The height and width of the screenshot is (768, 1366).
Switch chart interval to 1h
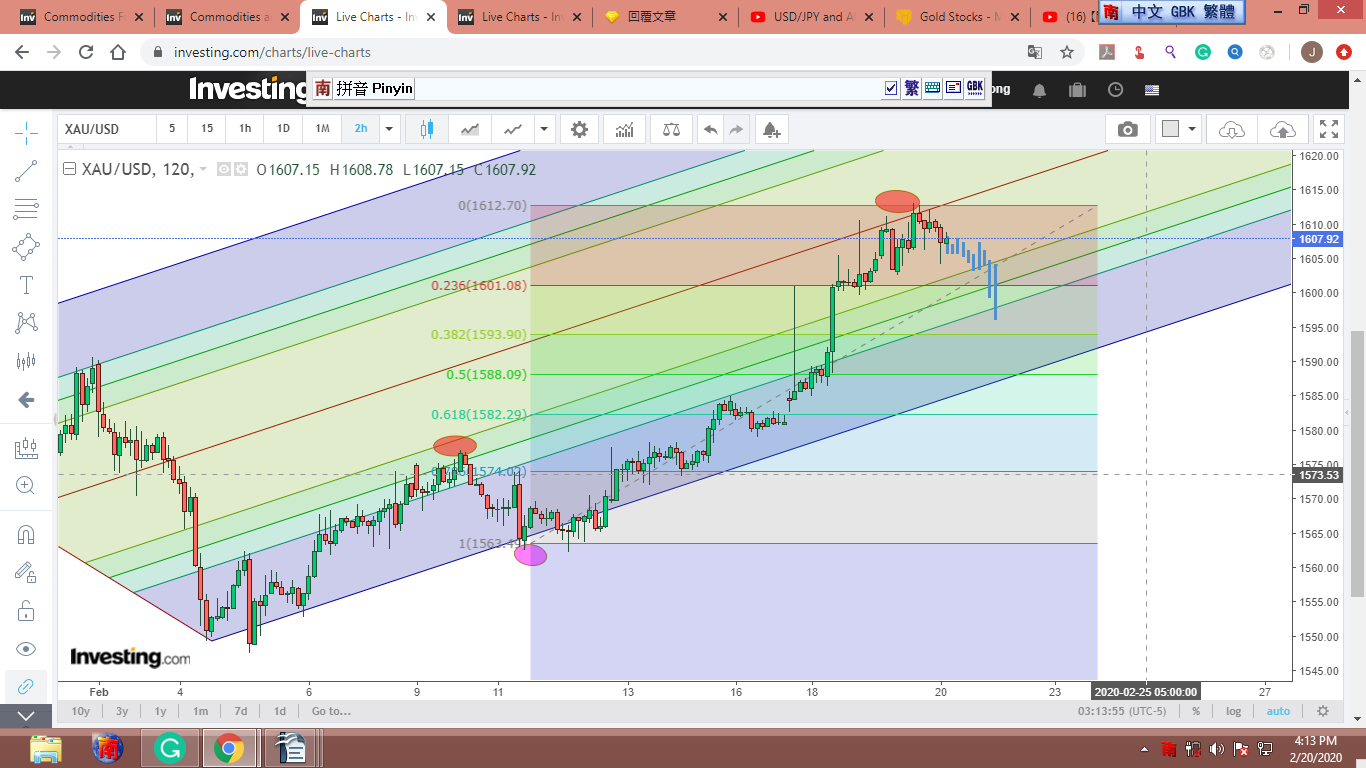[245, 129]
